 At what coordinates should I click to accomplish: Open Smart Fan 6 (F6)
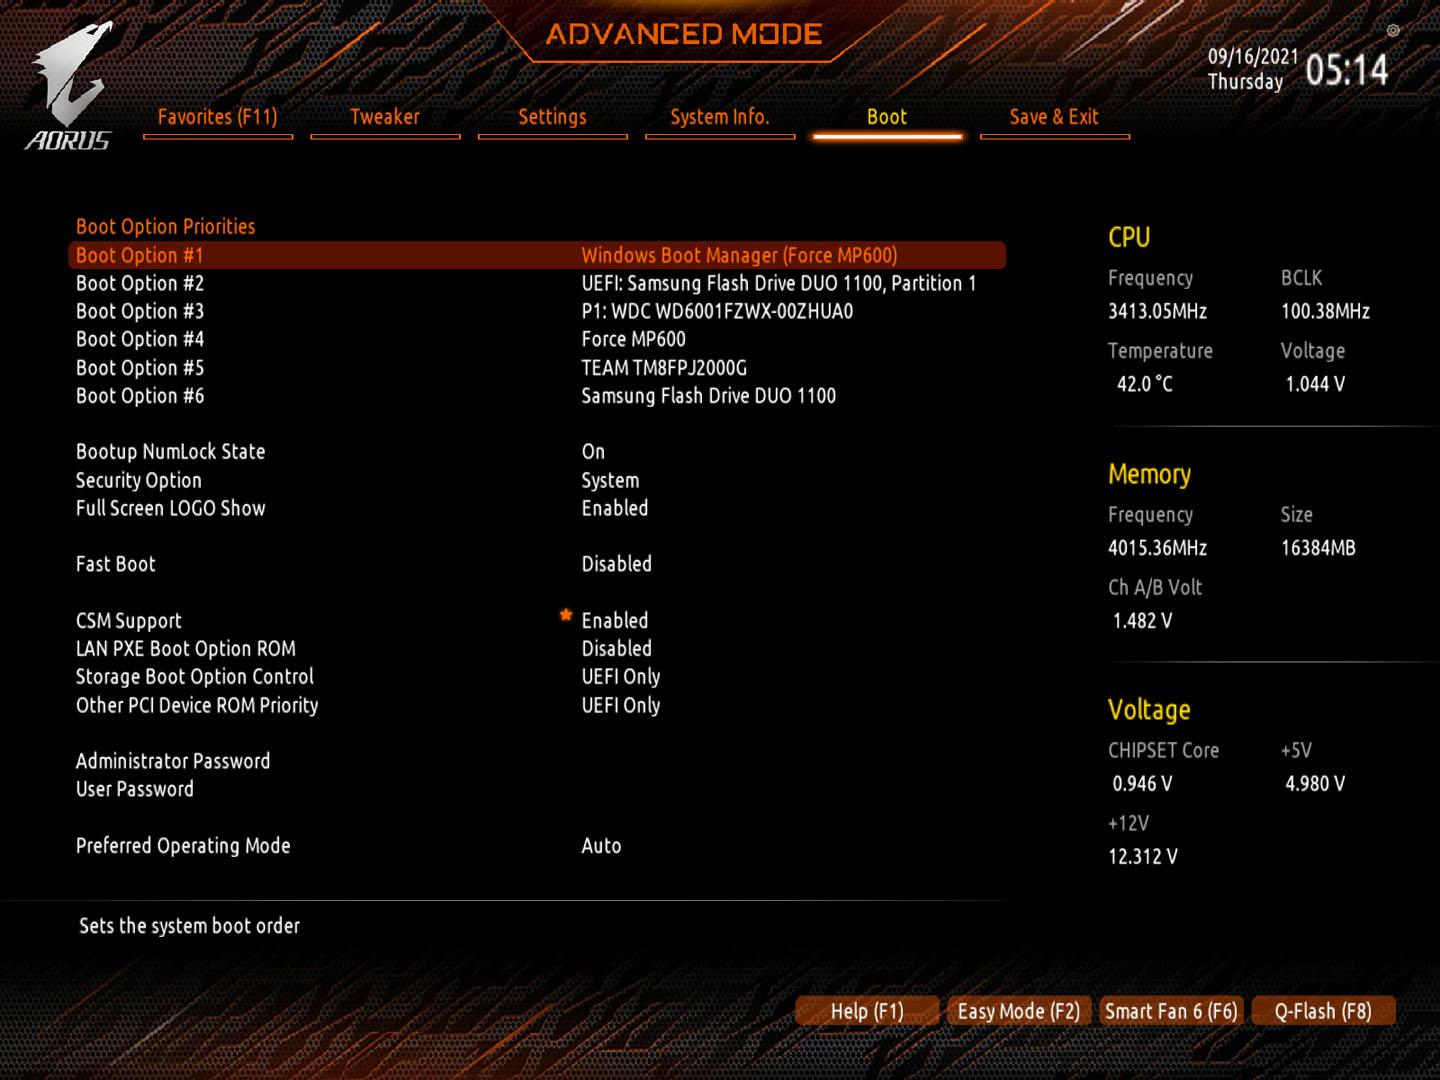point(1171,1011)
